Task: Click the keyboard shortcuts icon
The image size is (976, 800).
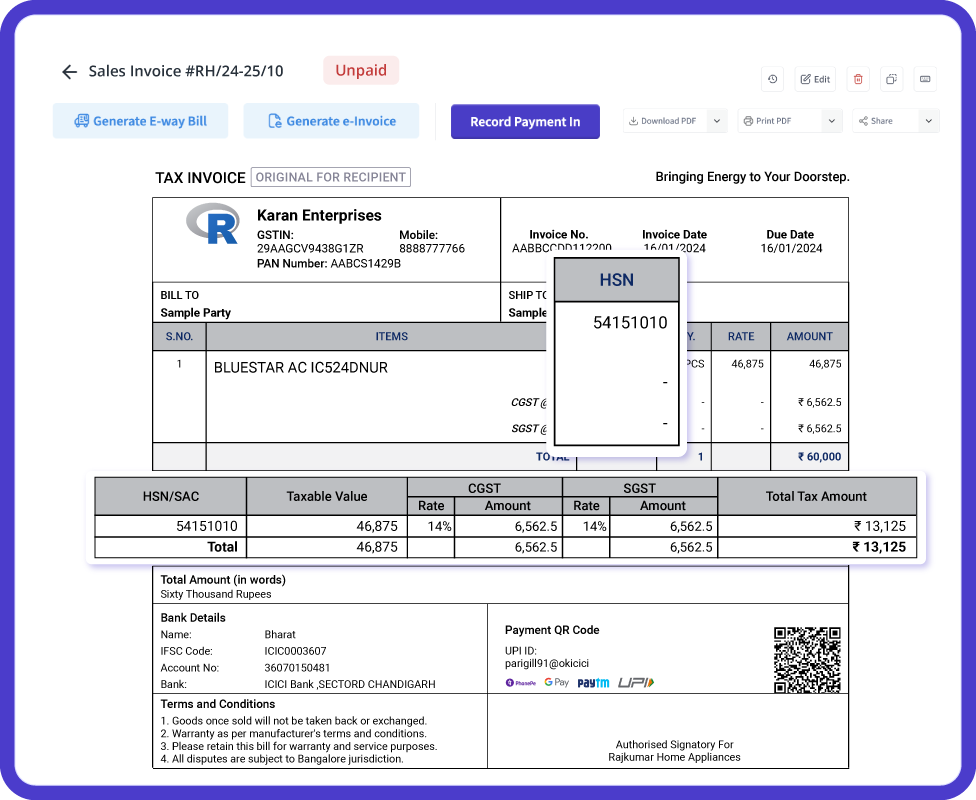Action: (925, 79)
